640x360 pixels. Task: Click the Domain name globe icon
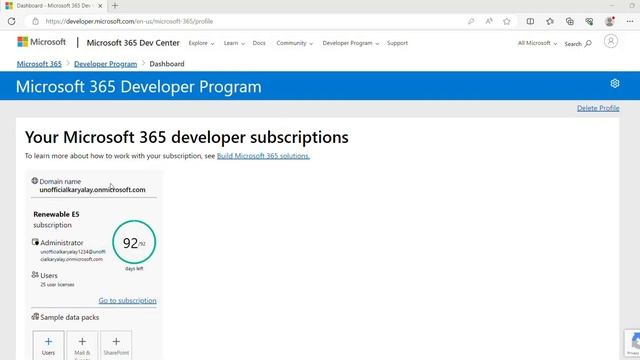[35, 181]
